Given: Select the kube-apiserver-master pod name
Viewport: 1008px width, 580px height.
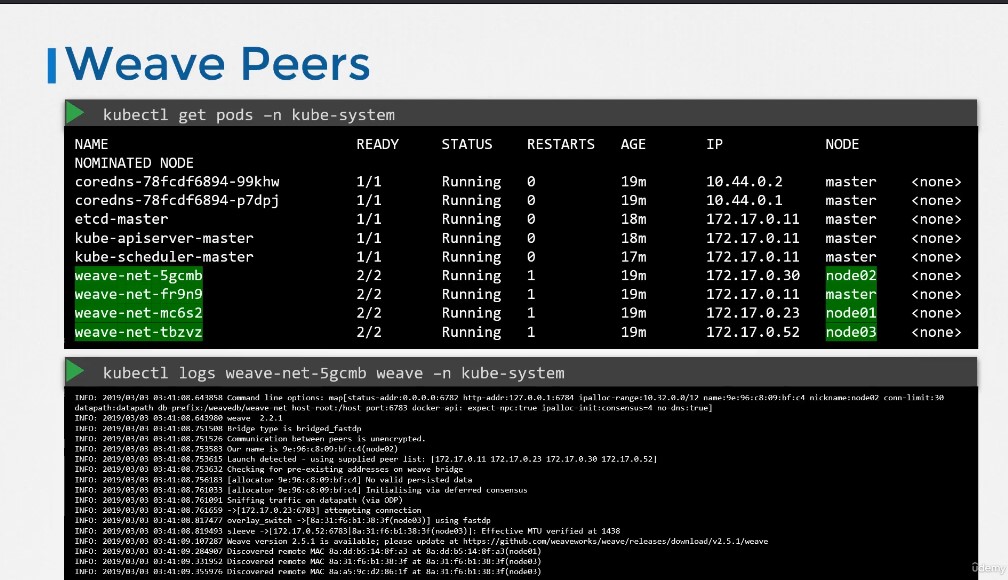Looking at the screenshot, I should pos(164,238).
